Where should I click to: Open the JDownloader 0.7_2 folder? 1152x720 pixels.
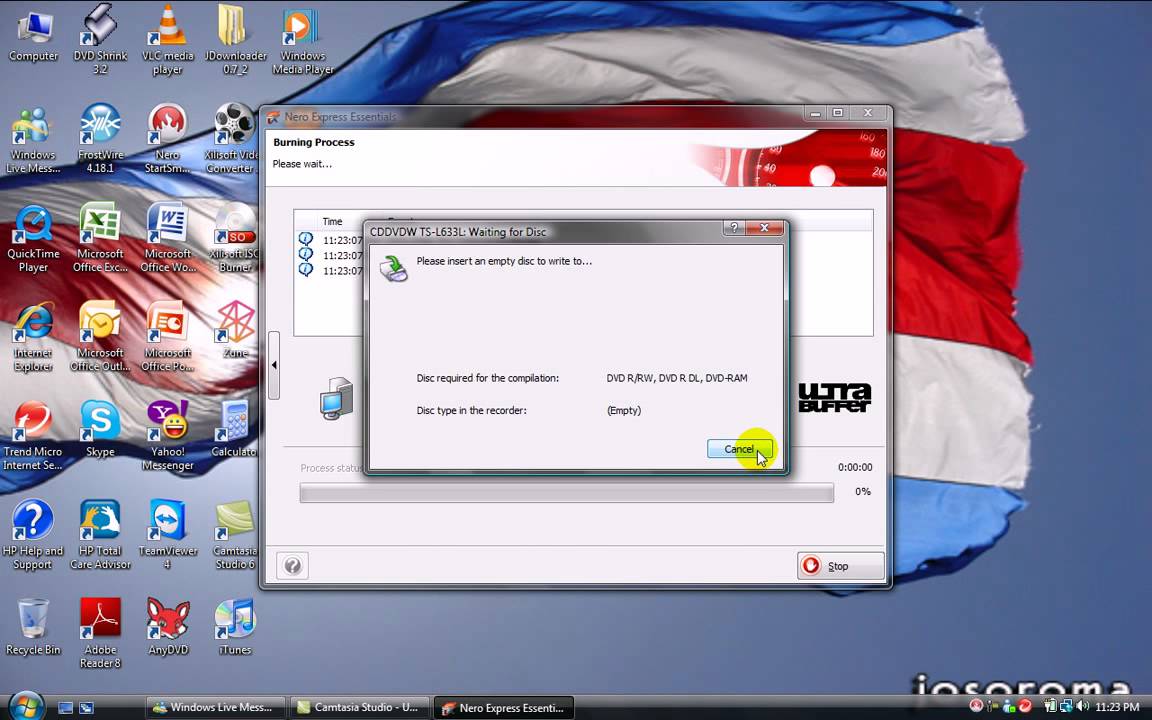pos(235,39)
